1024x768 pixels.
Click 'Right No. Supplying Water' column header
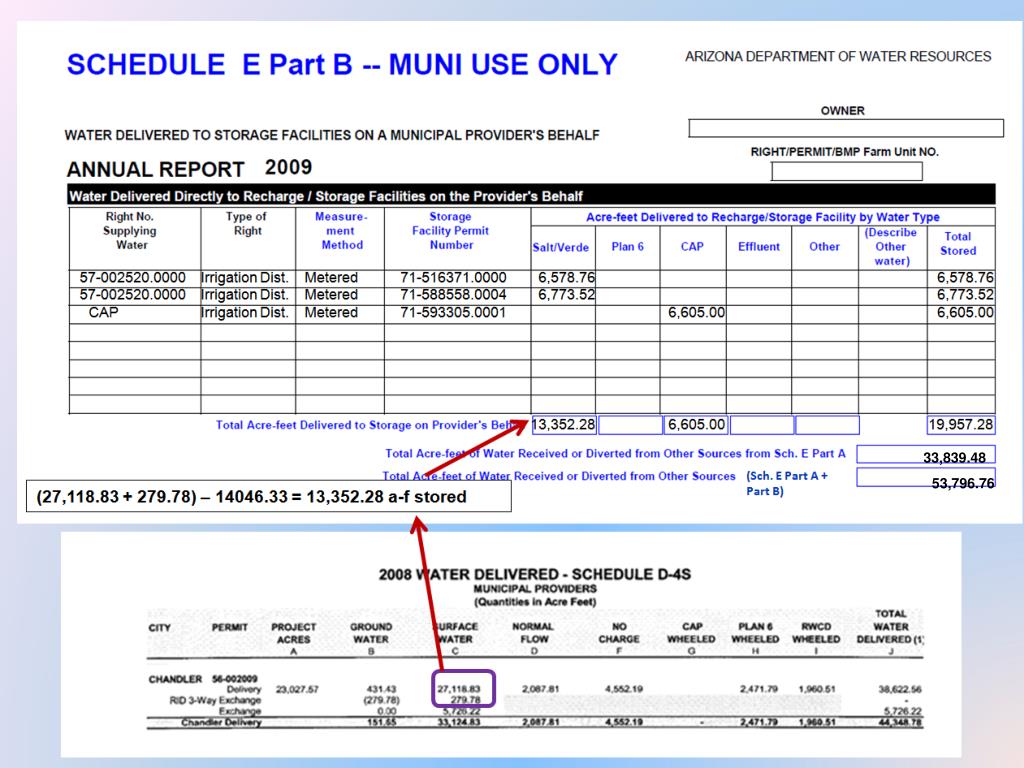(131, 231)
